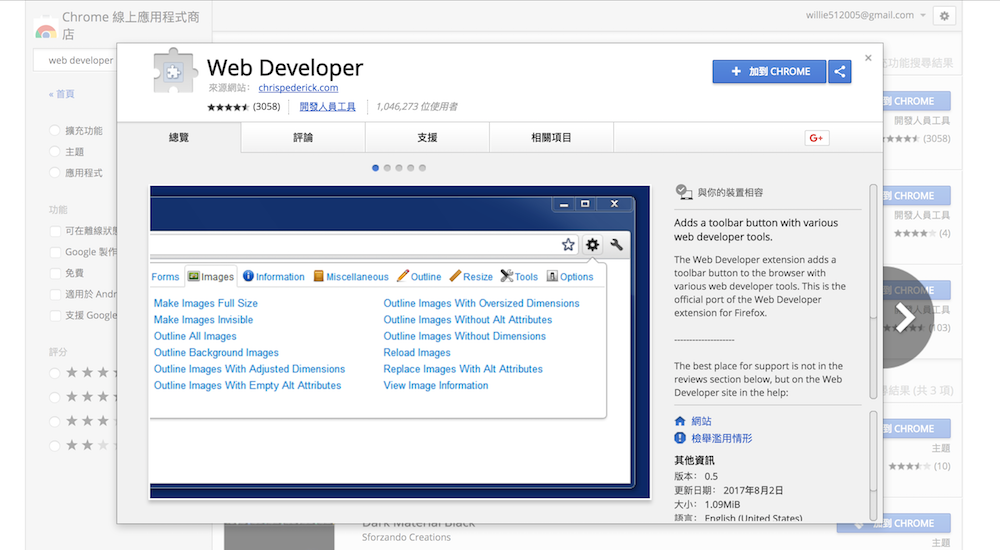Click the home icon beside 網站
1000x550 pixels.
tap(680, 421)
